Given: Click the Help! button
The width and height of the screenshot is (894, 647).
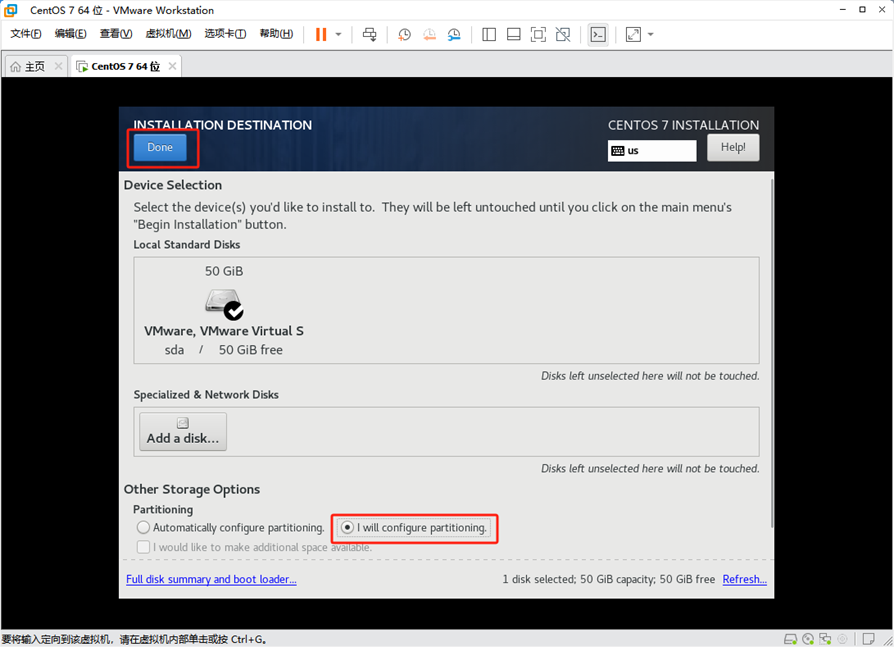Looking at the screenshot, I should [x=733, y=148].
